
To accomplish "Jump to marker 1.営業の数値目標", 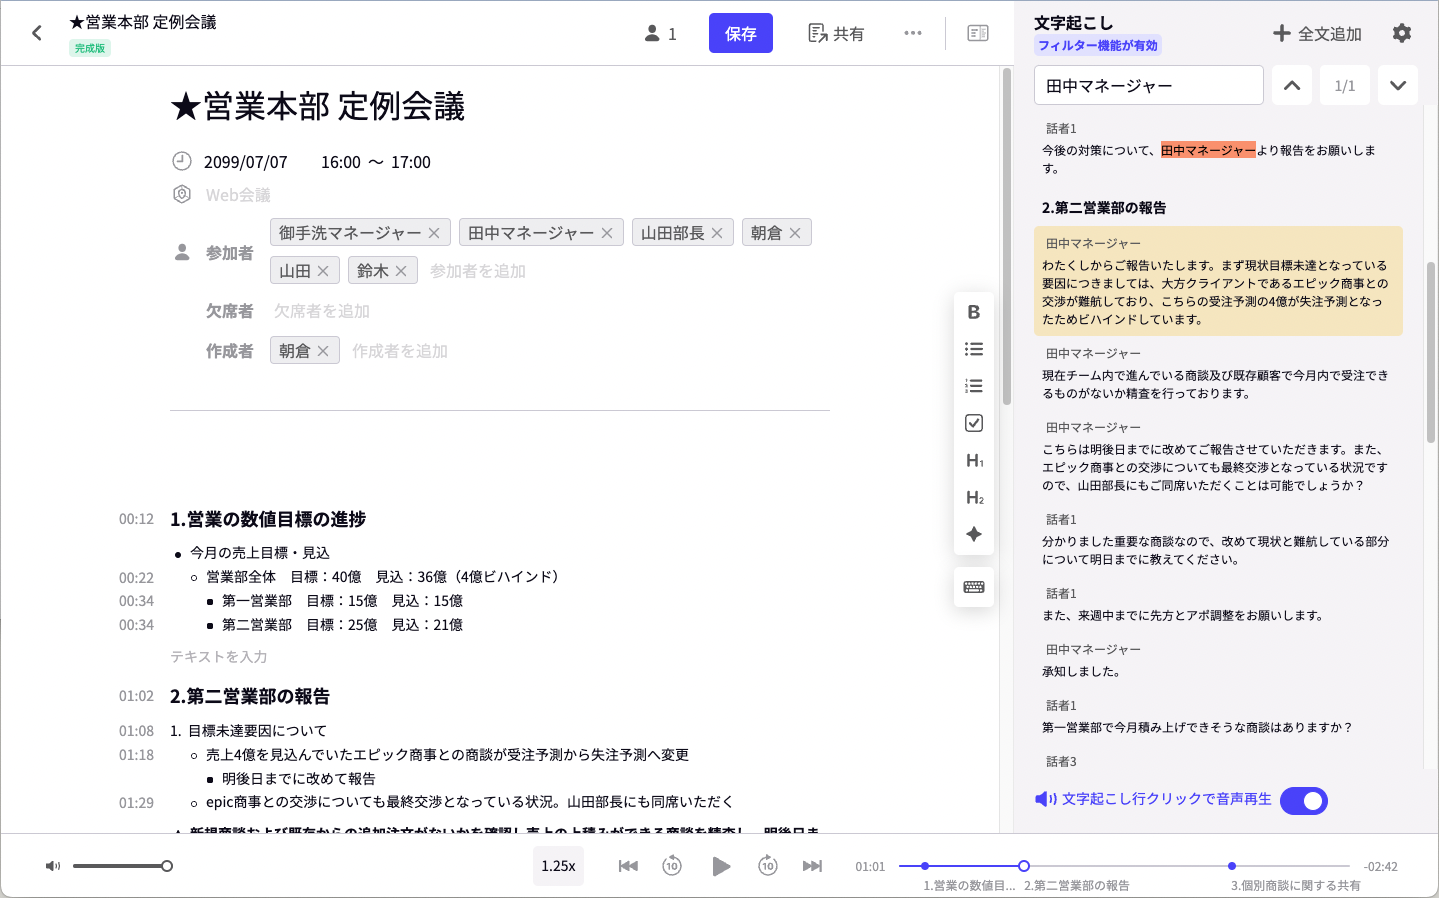I will (x=925, y=866).
